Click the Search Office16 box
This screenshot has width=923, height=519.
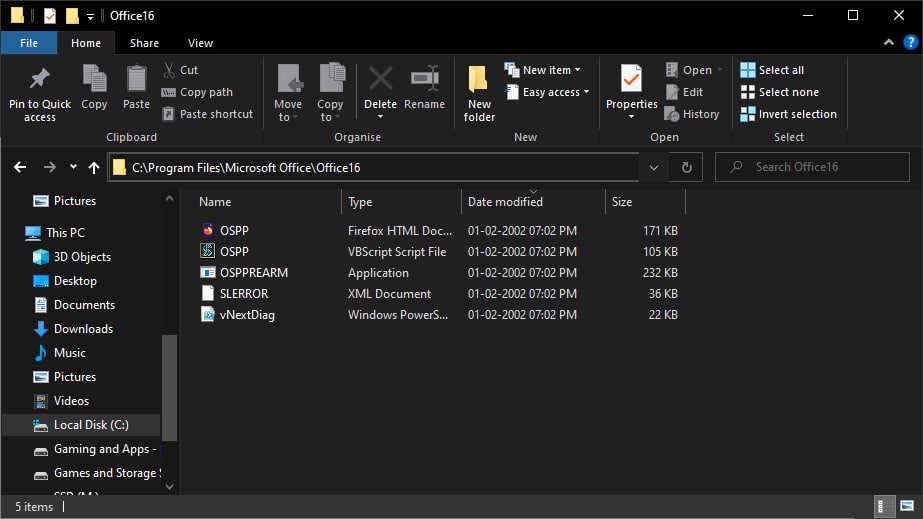812,167
